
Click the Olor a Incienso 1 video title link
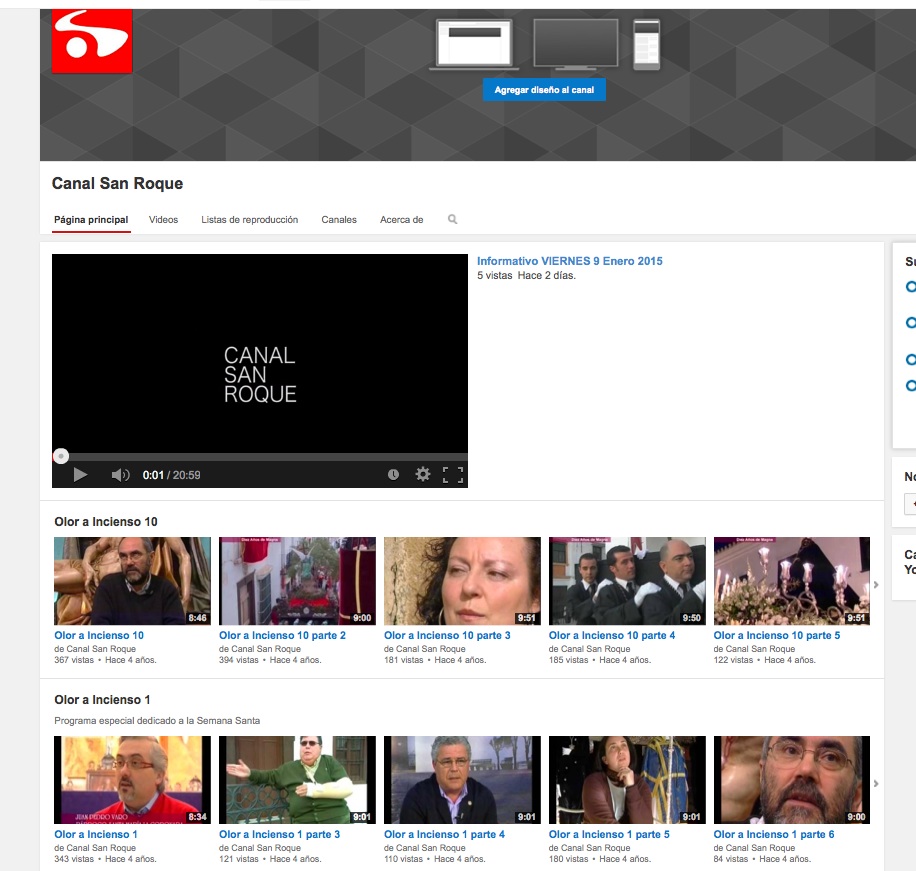(x=96, y=835)
